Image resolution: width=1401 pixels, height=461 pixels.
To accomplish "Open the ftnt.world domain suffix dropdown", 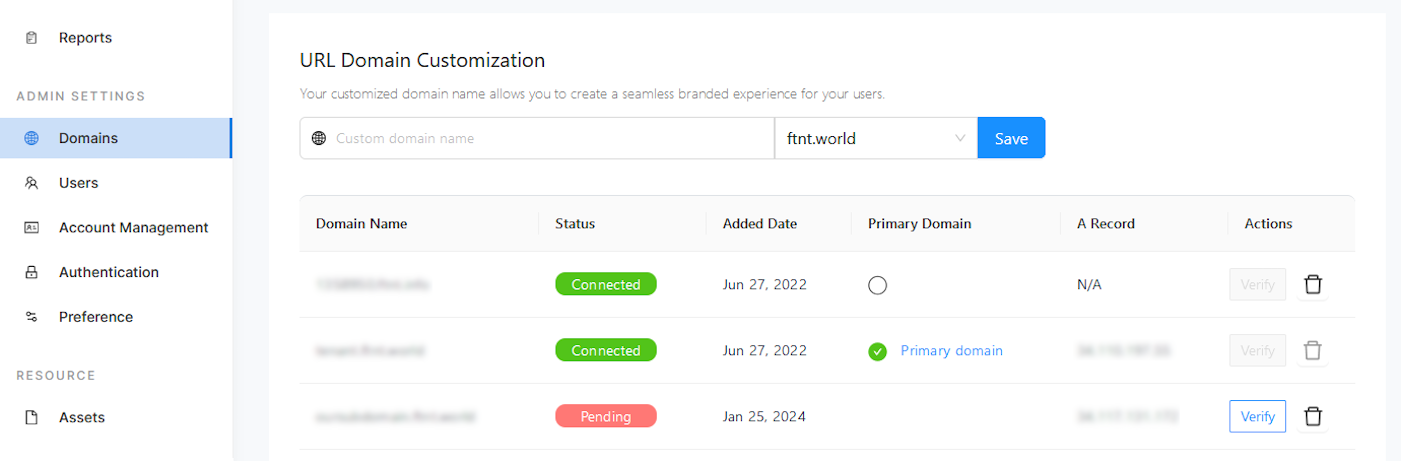I will pos(876,138).
